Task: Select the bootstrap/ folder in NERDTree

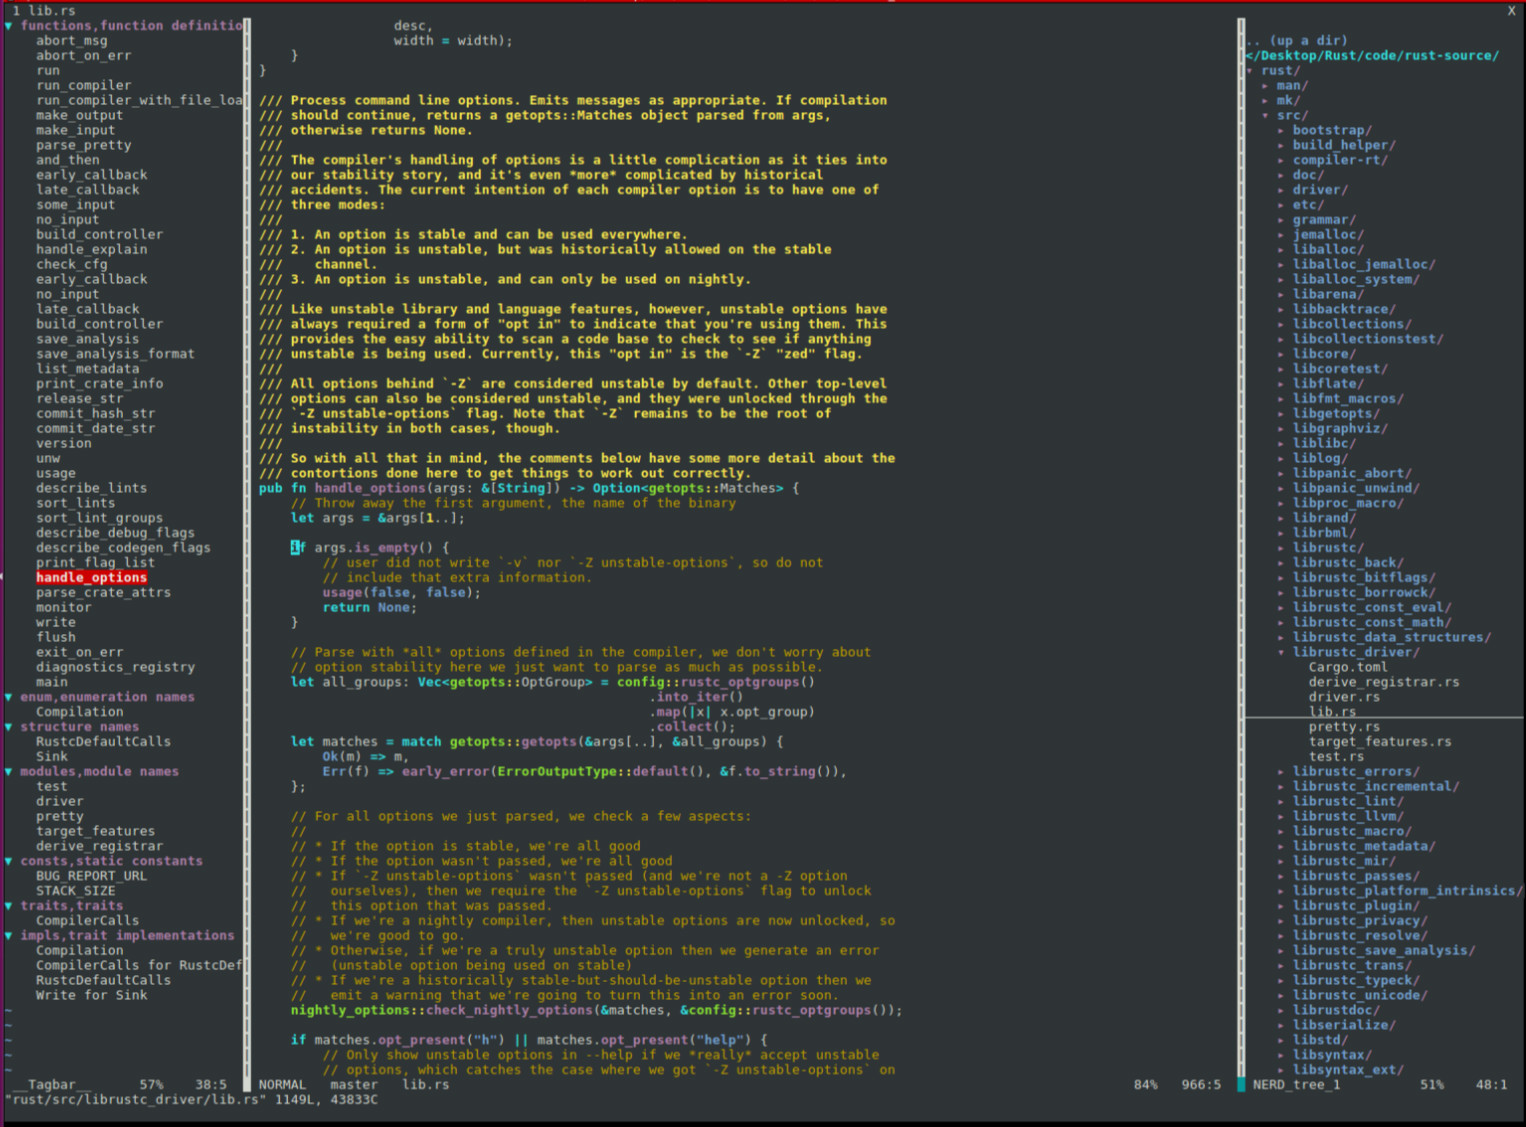Action: (1332, 130)
